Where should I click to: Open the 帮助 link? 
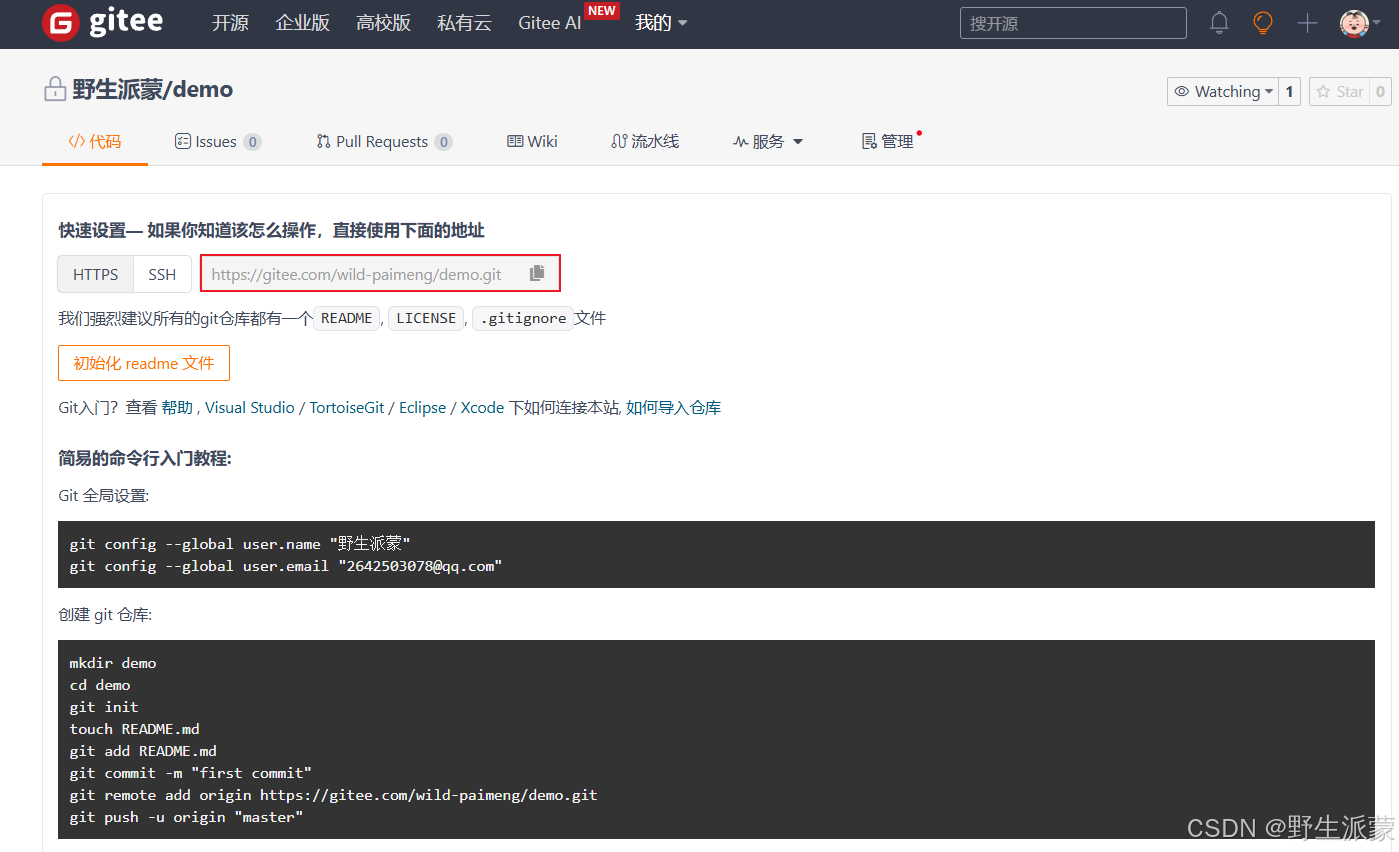(178, 408)
